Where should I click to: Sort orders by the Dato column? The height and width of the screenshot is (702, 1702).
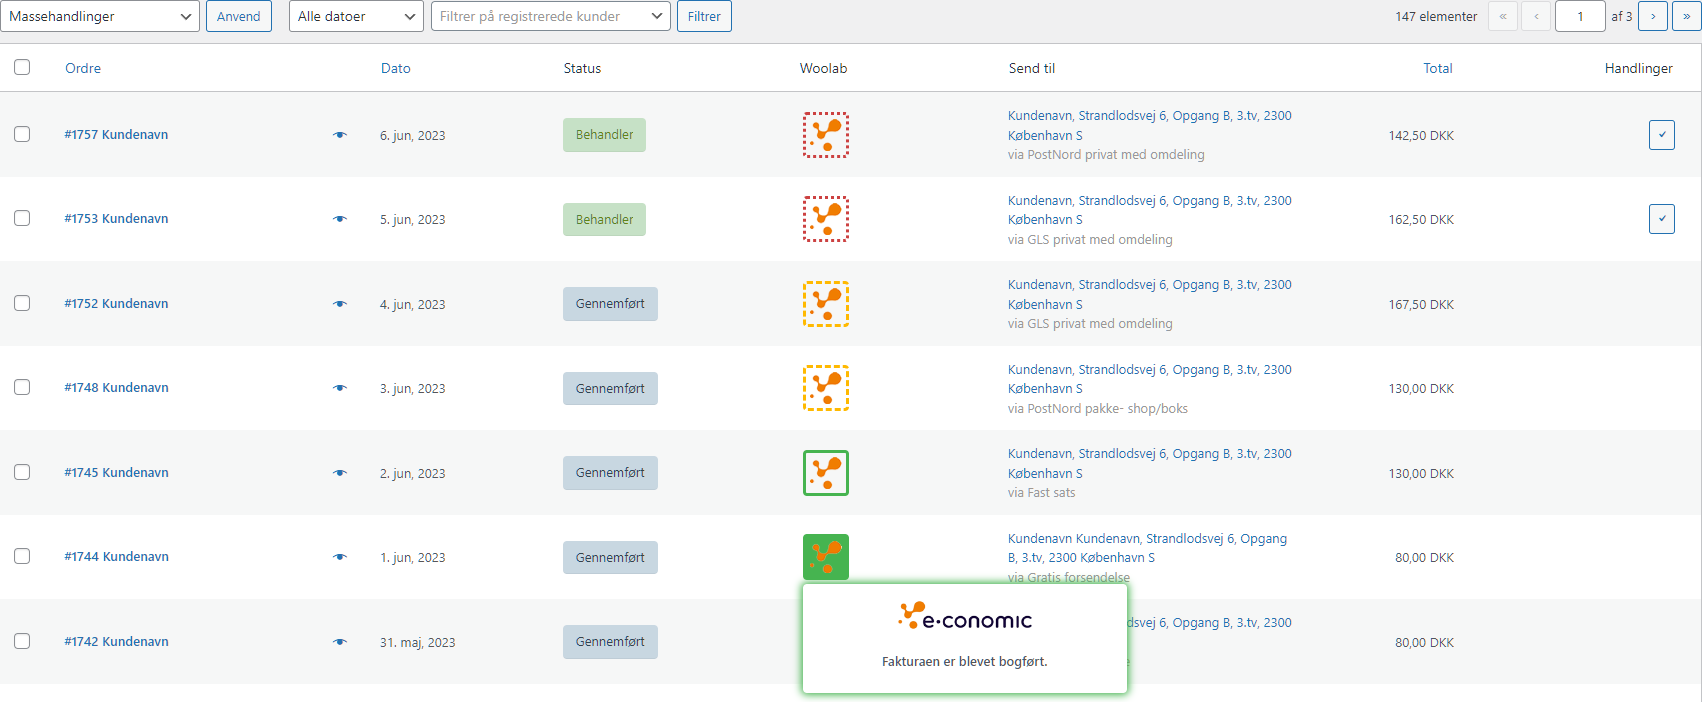(x=395, y=68)
